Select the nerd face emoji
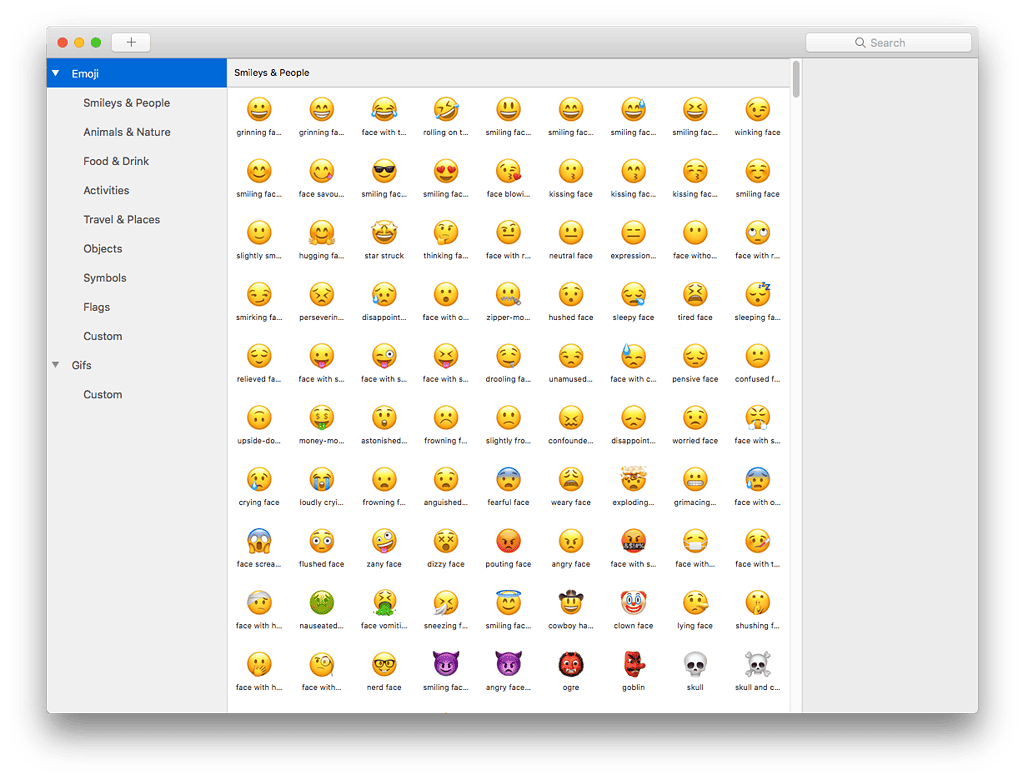Image resolution: width=1023 pixels, height=780 pixels. [384, 664]
